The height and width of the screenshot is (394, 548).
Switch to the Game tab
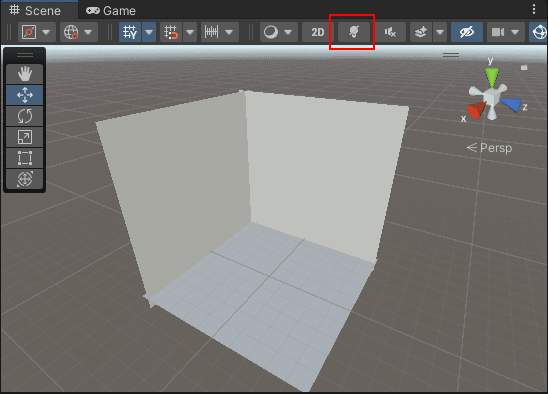[x=111, y=10]
